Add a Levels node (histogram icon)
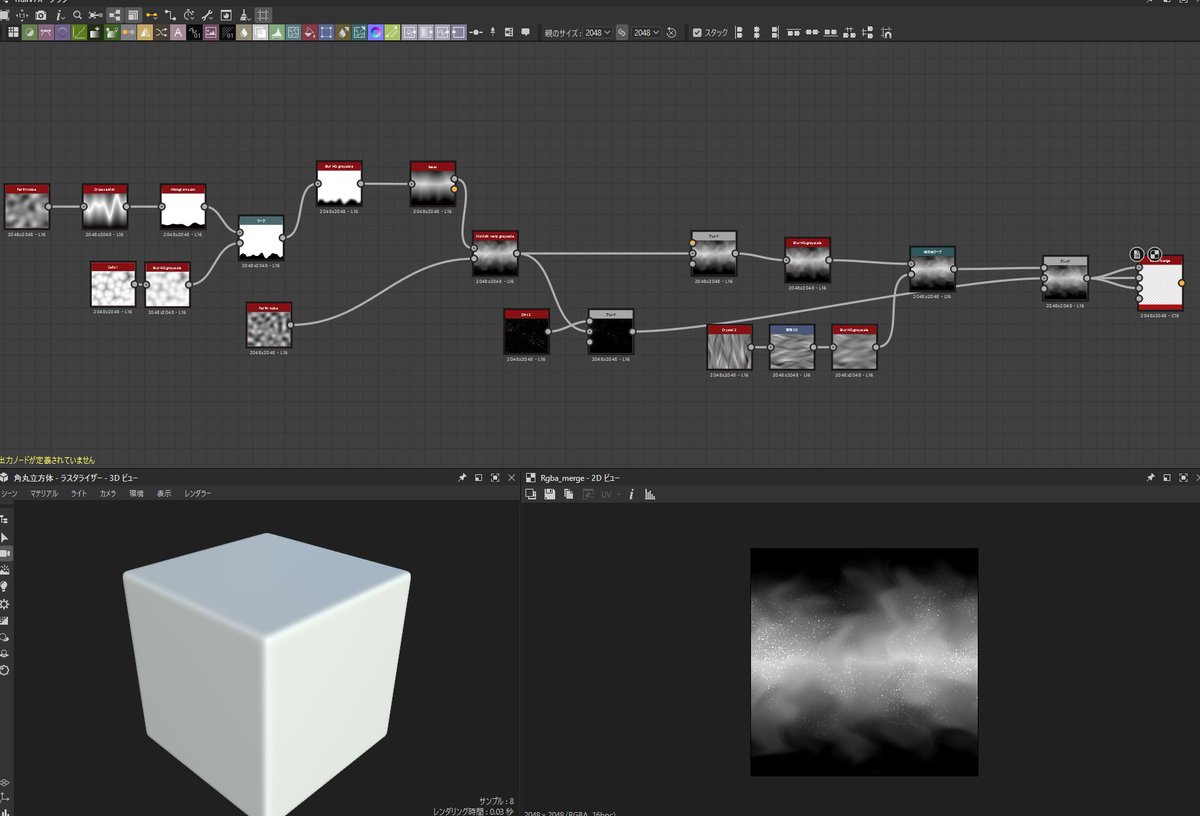The width and height of the screenshot is (1200, 816). pyautogui.click(x=275, y=33)
